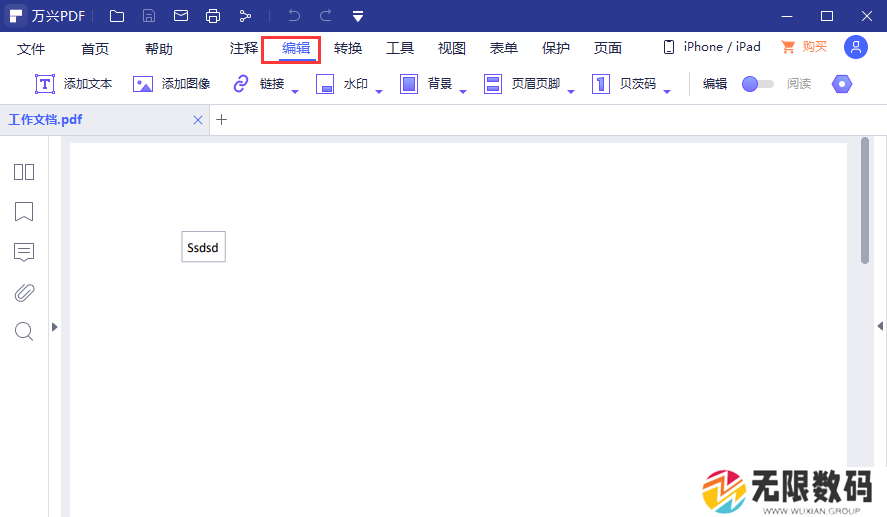The width and height of the screenshot is (887, 517).
Task: Click the share icon in title bar
Action: [245, 16]
